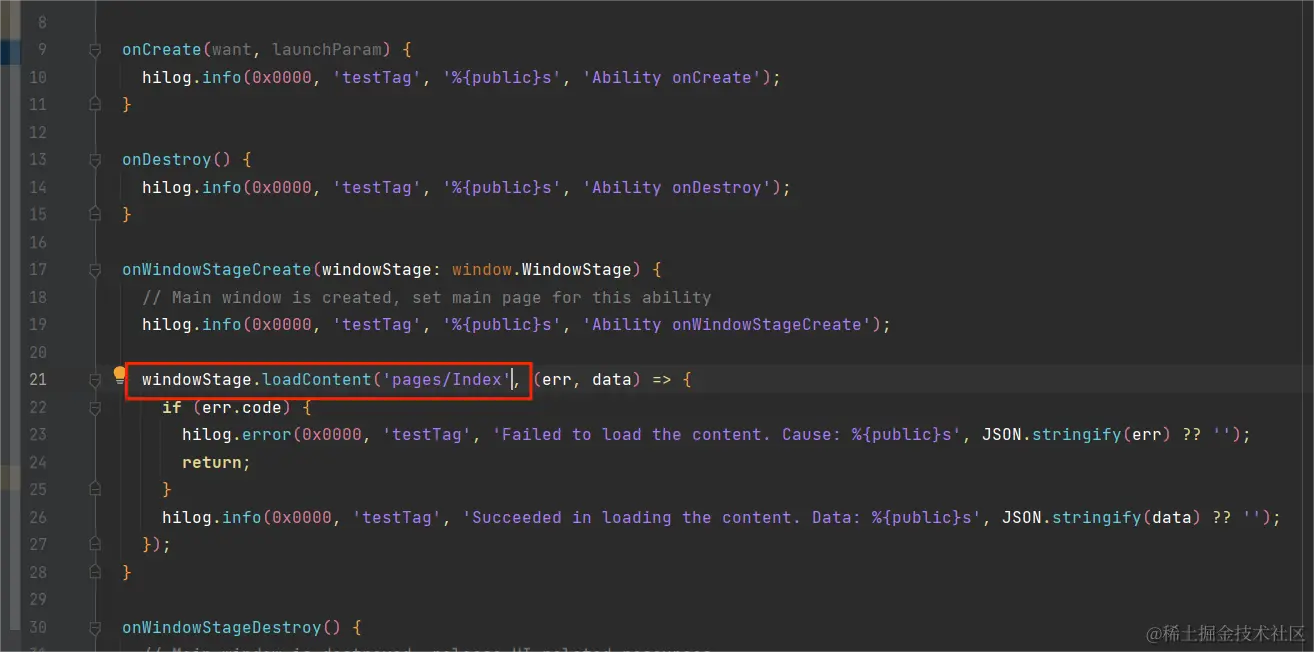Click the onDestroy method name
Screen dimensions: 1314x652
pyautogui.click(x=167, y=159)
